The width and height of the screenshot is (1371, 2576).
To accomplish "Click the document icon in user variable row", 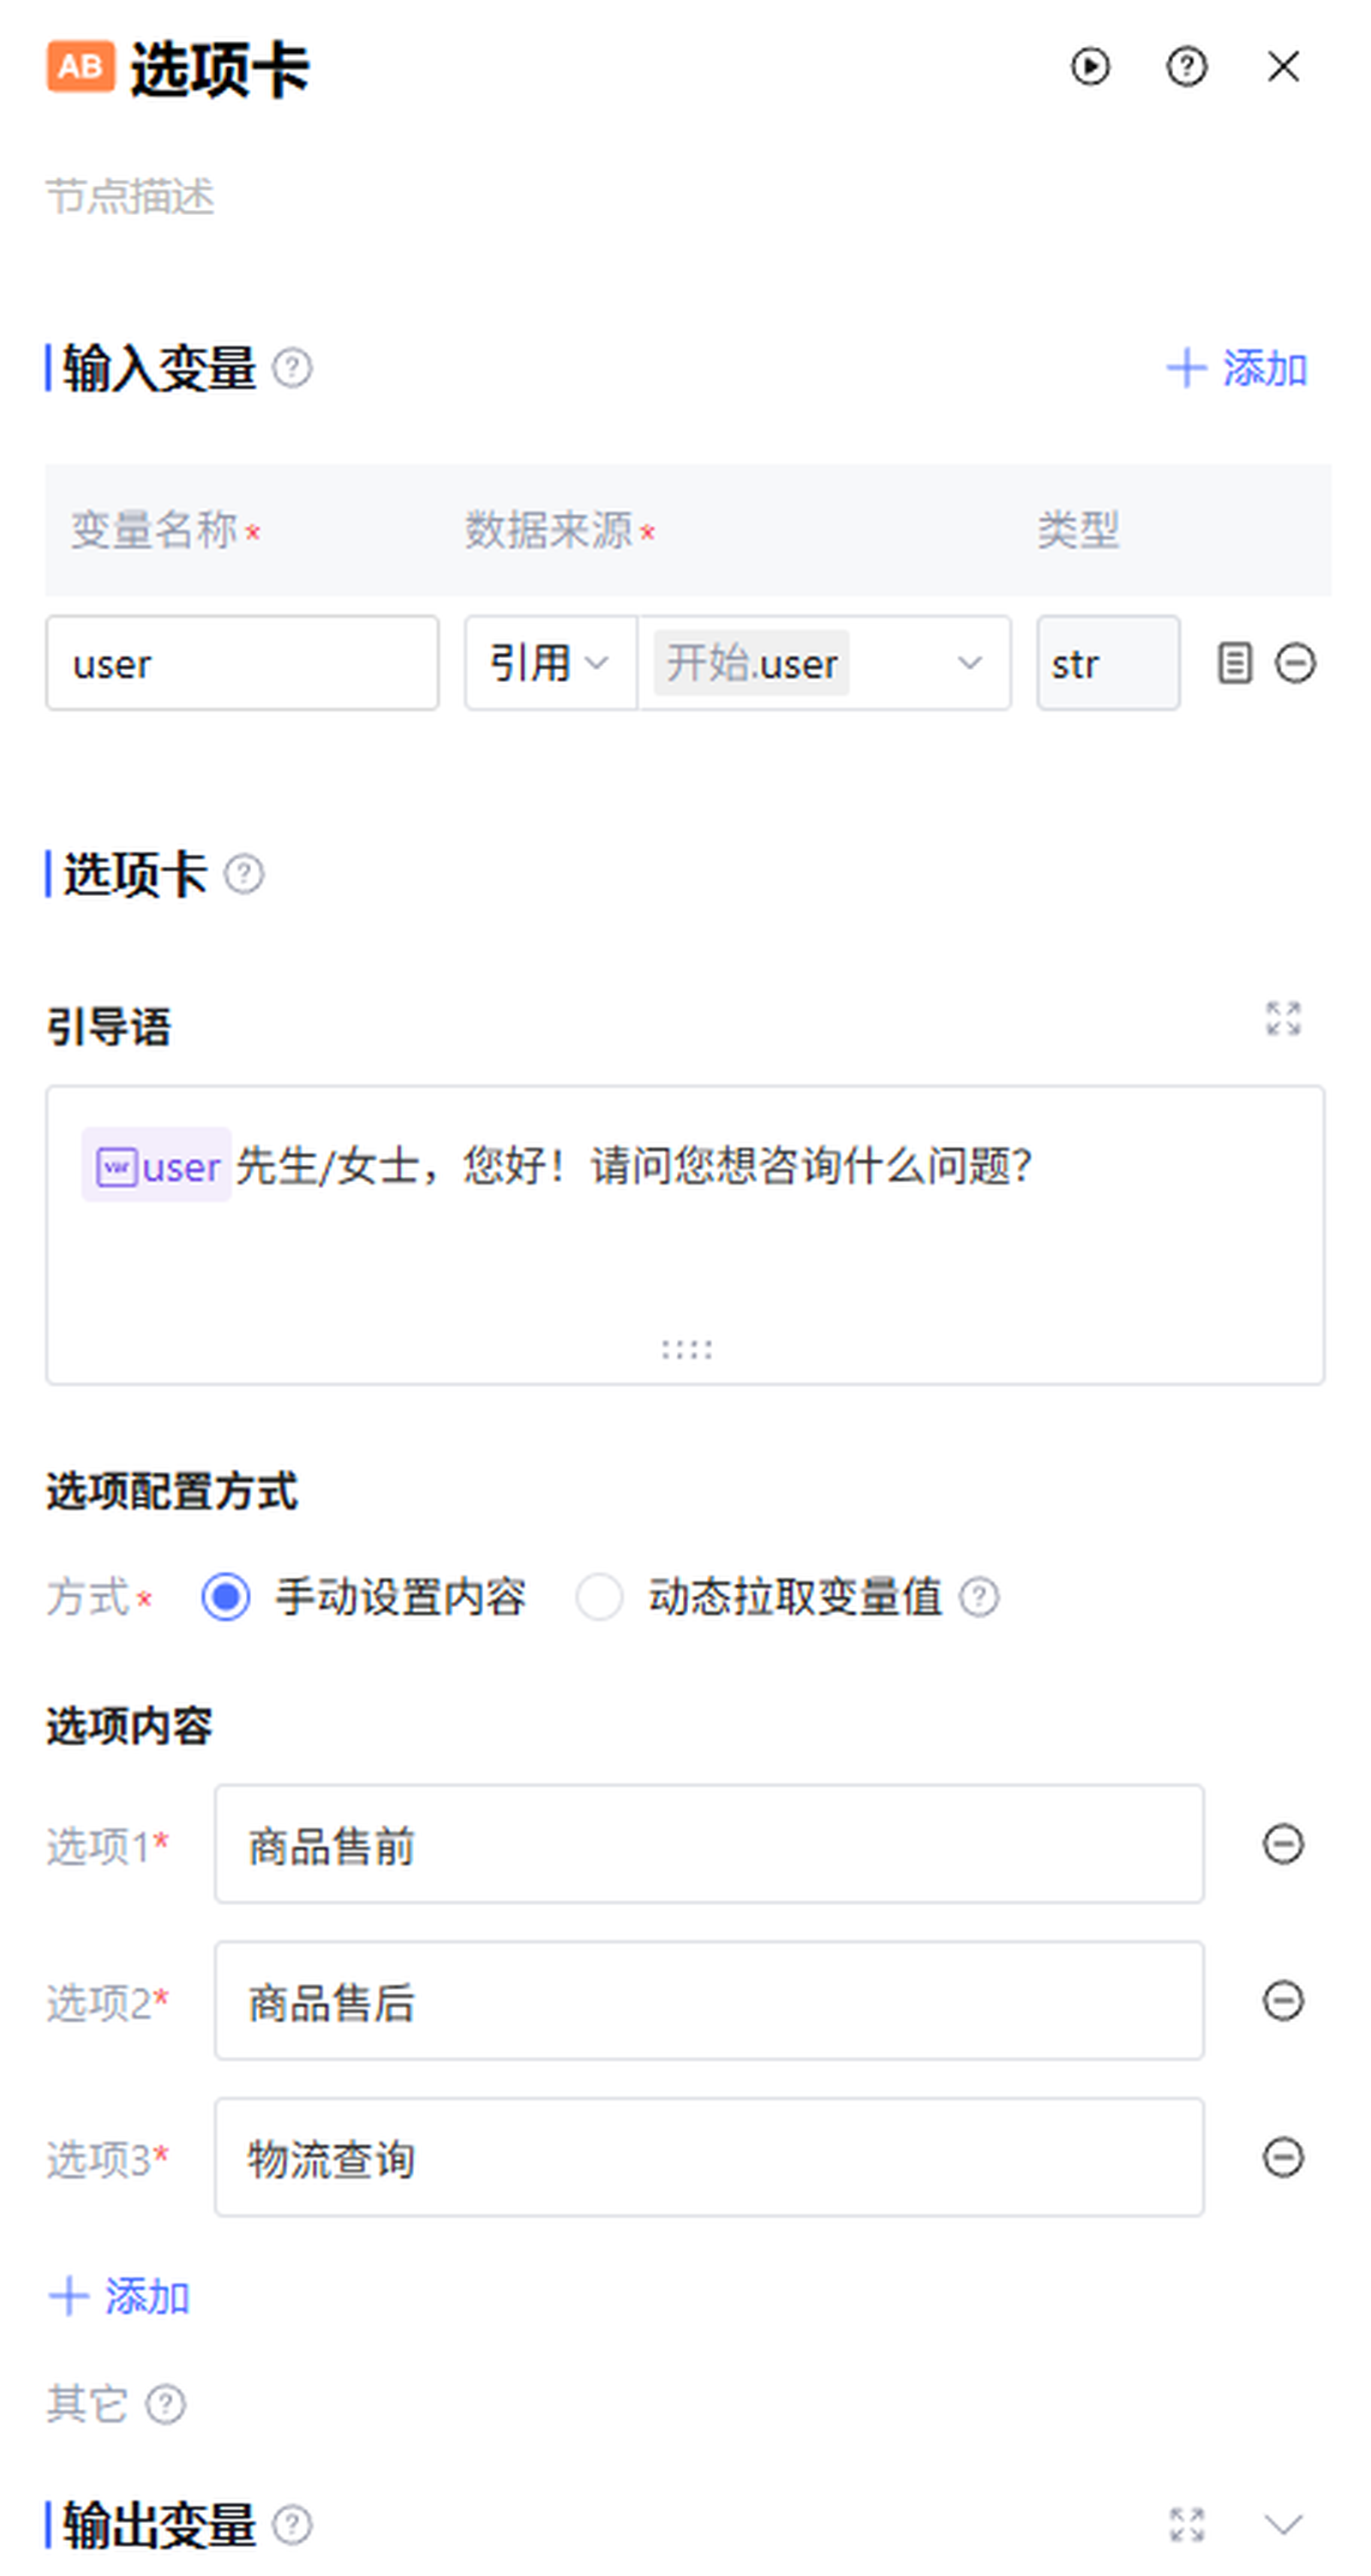I will (x=1234, y=663).
